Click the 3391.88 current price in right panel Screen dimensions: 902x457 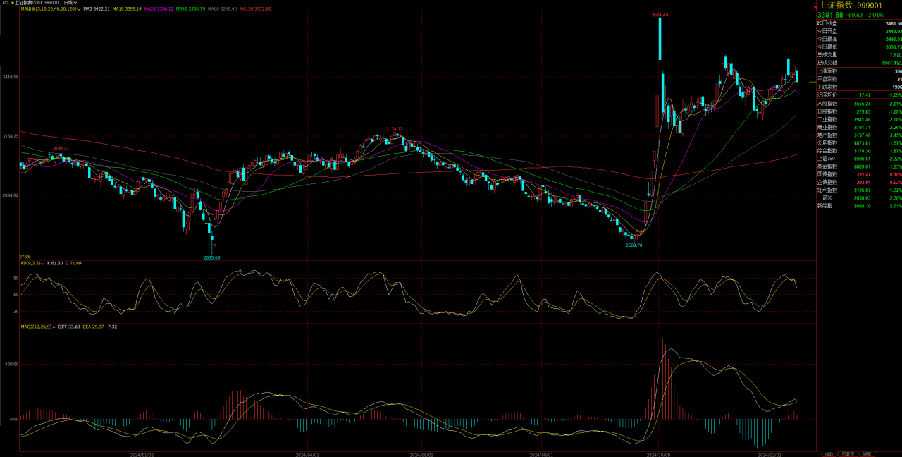828,16
